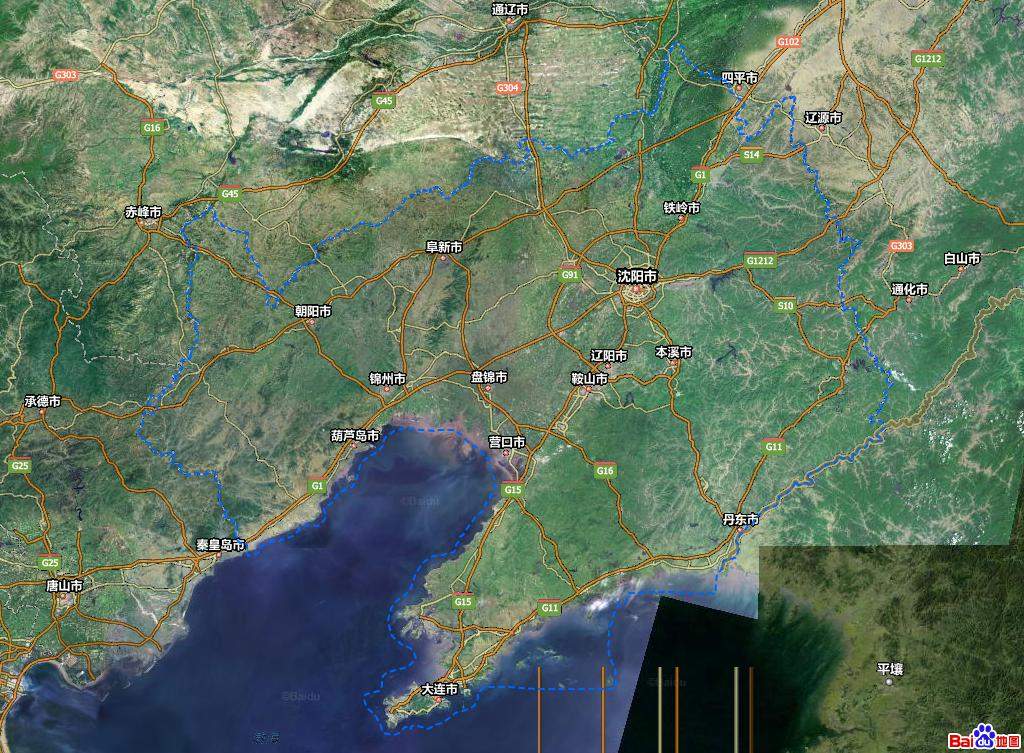Select the 葫芦岛市 city label
The height and width of the screenshot is (753, 1024).
[355, 436]
